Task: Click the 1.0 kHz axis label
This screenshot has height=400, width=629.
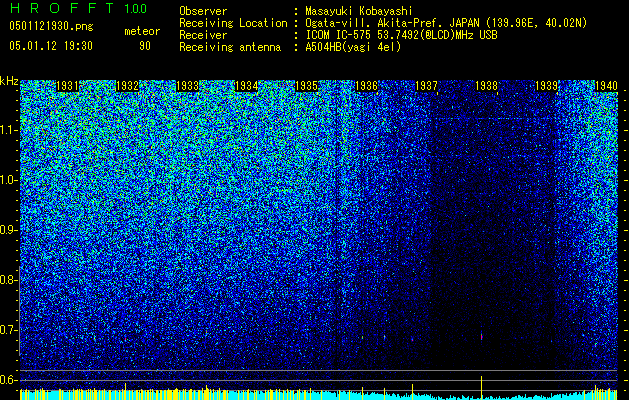Action: 8,180
